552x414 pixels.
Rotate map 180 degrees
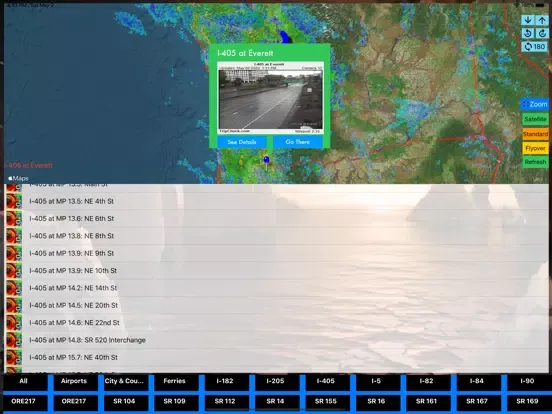pos(535,46)
